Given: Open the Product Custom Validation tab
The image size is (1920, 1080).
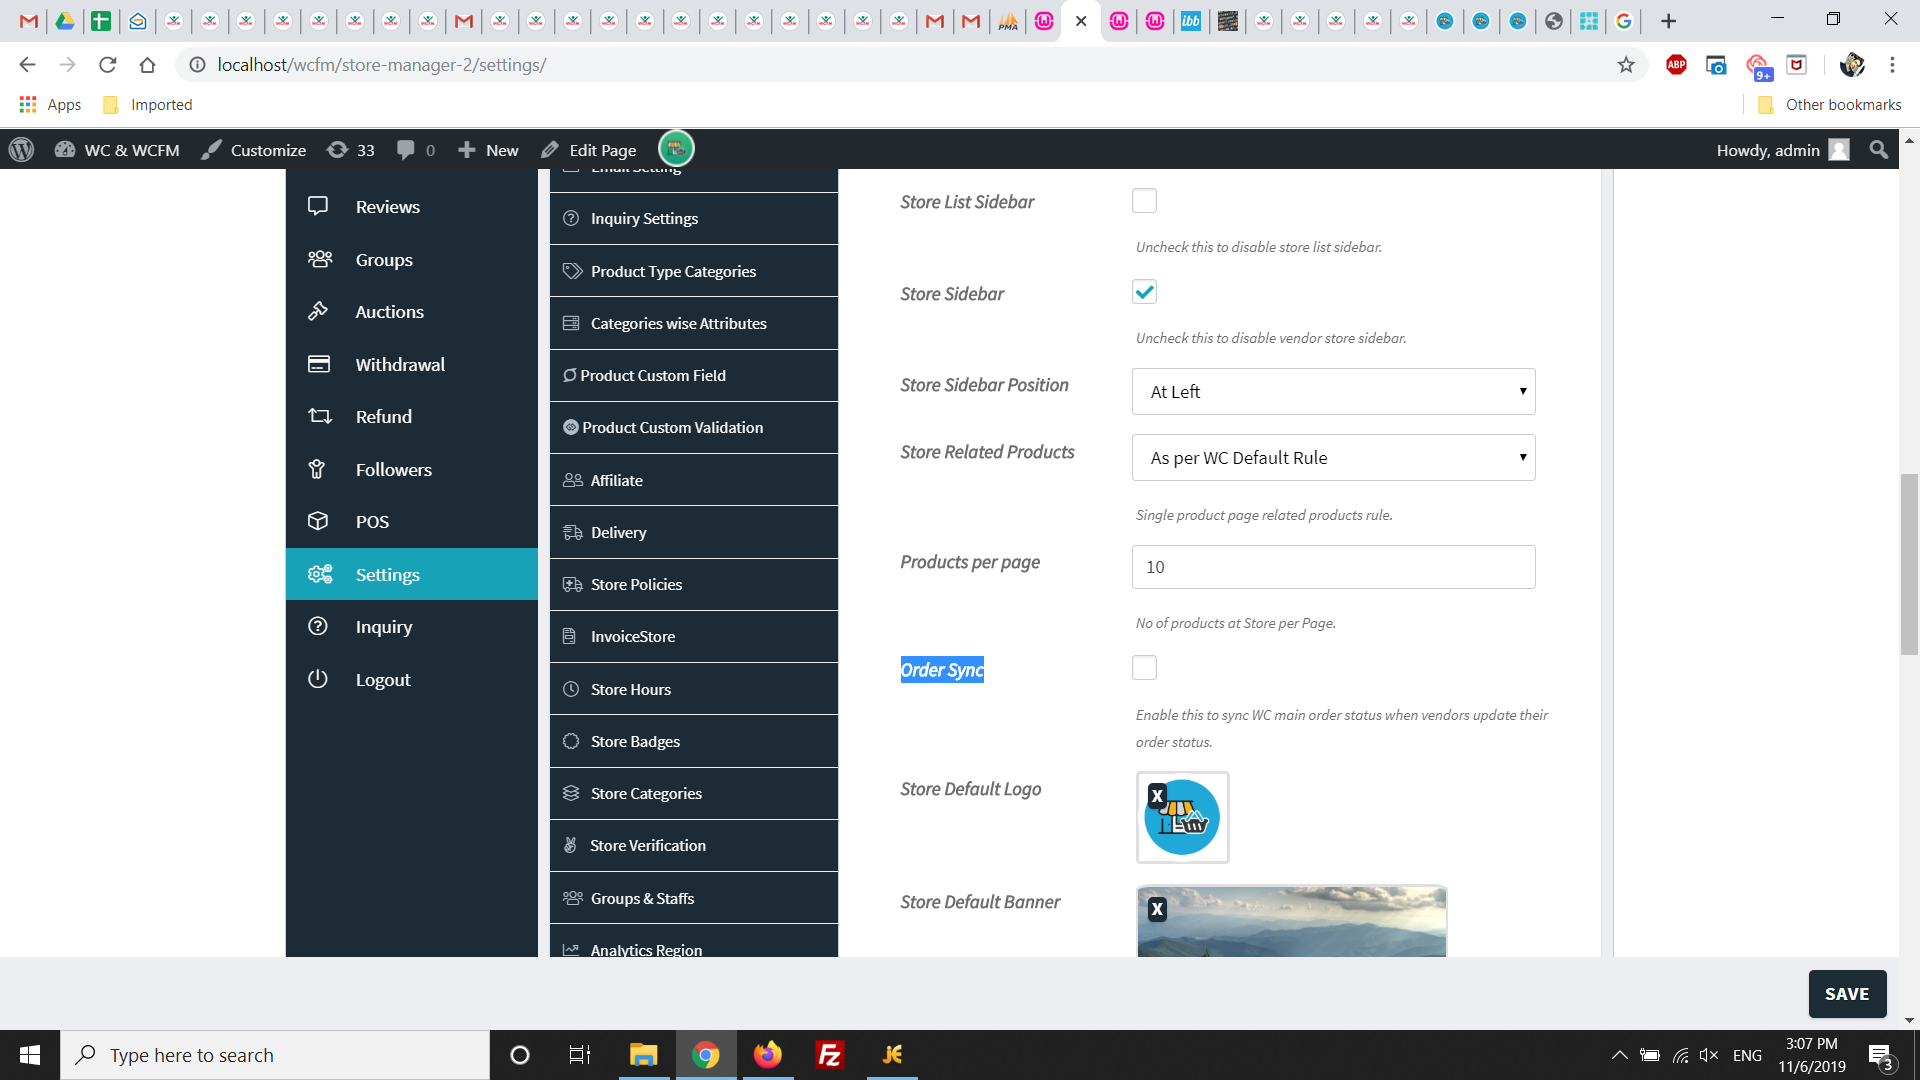Looking at the screenshot, I should (694, 427).
